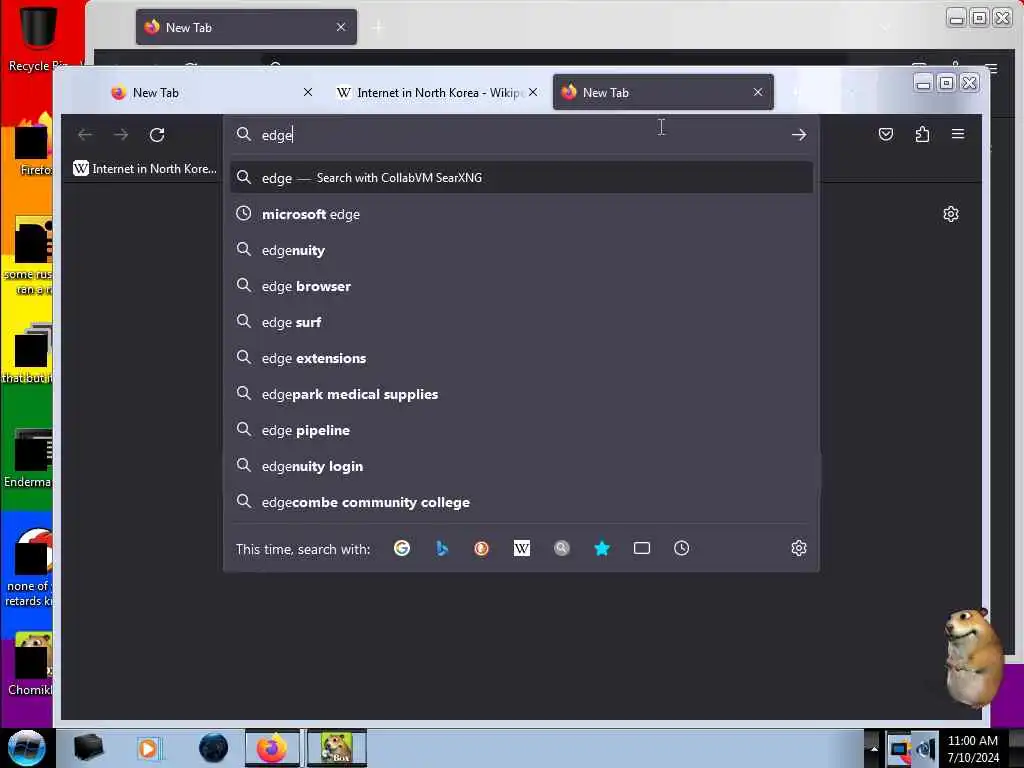
Task: Open Chomik desktop shortcut
Action: (29, 664)
